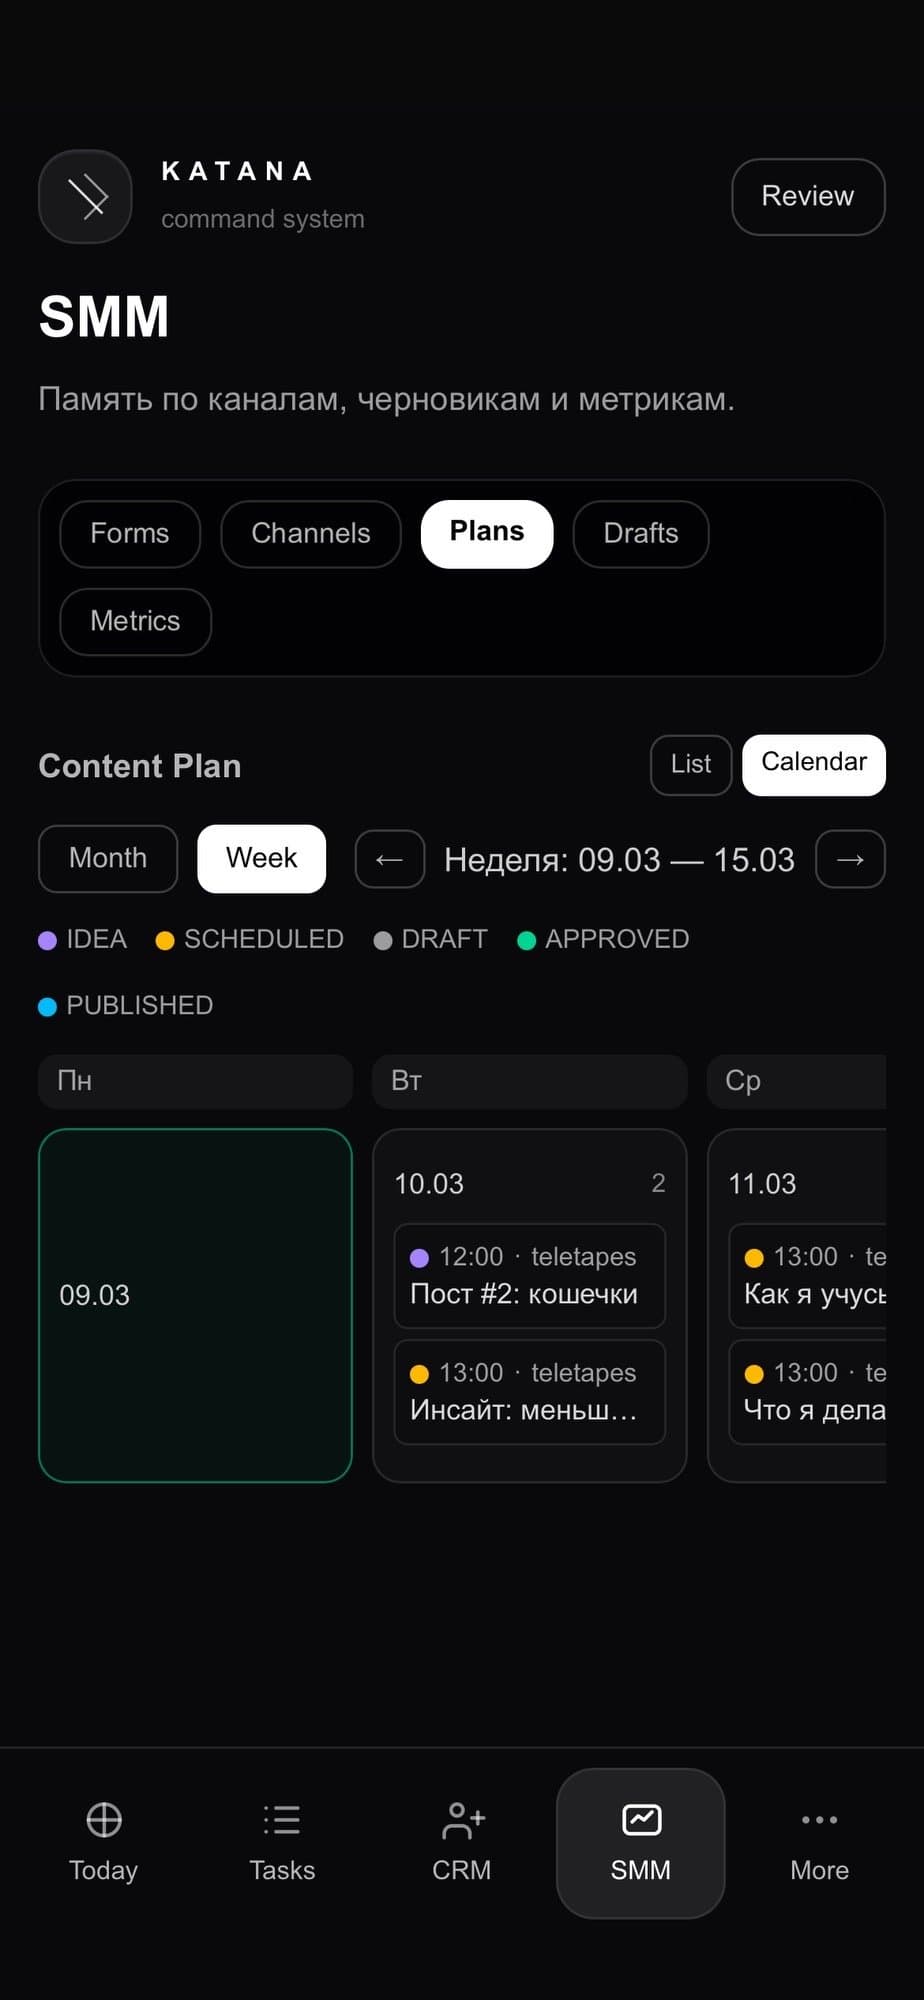Go to next week with right arrow
This screenshot has height=2000, width=924.
coord(850,859)
